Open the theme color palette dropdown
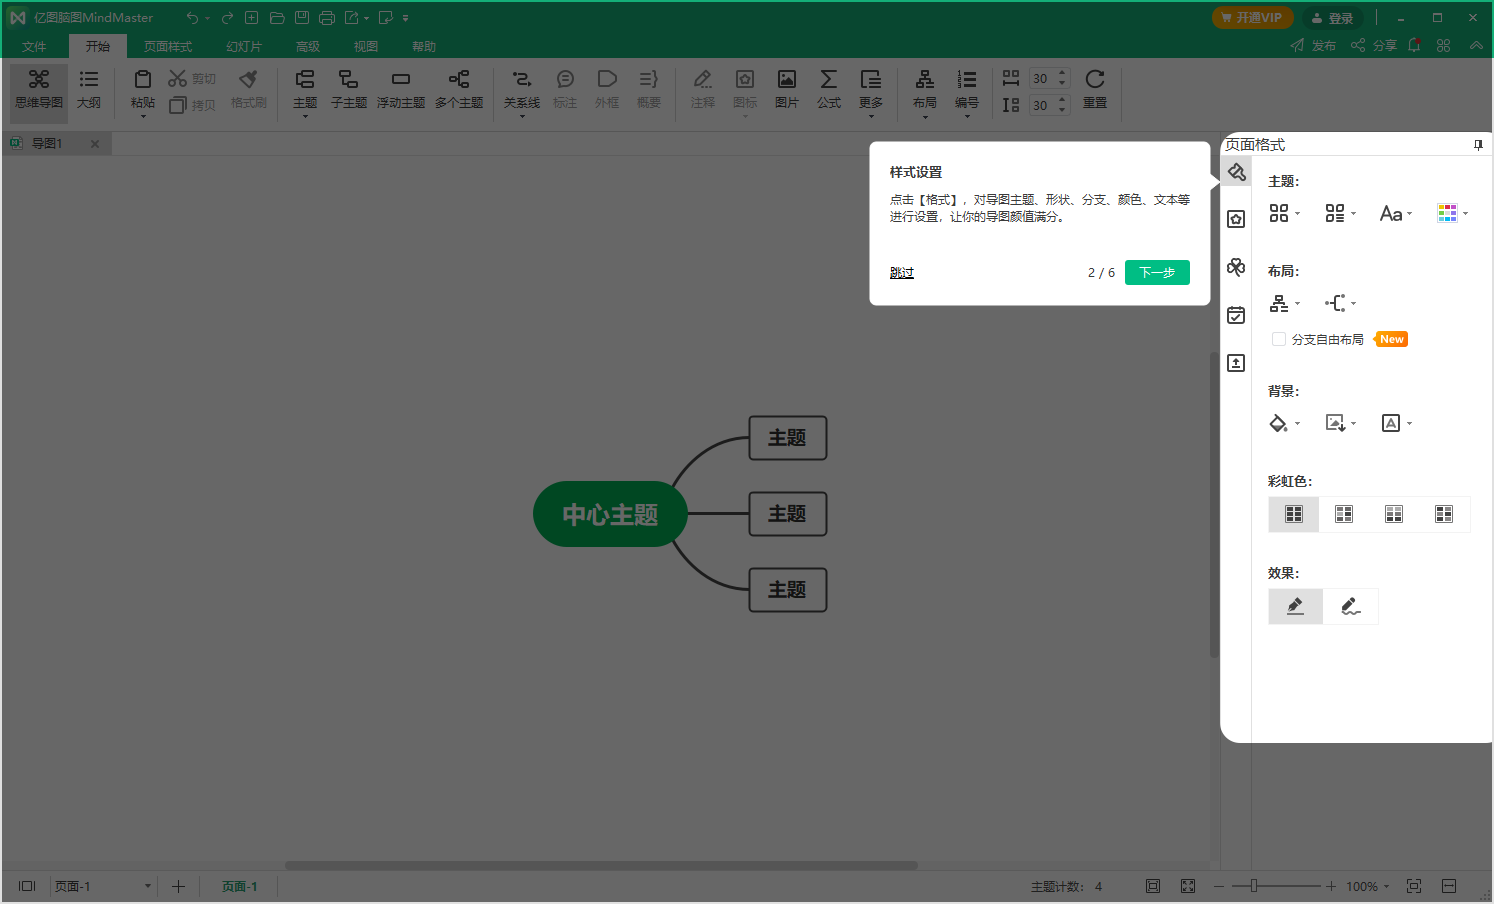 click(x=1453, y=213)
